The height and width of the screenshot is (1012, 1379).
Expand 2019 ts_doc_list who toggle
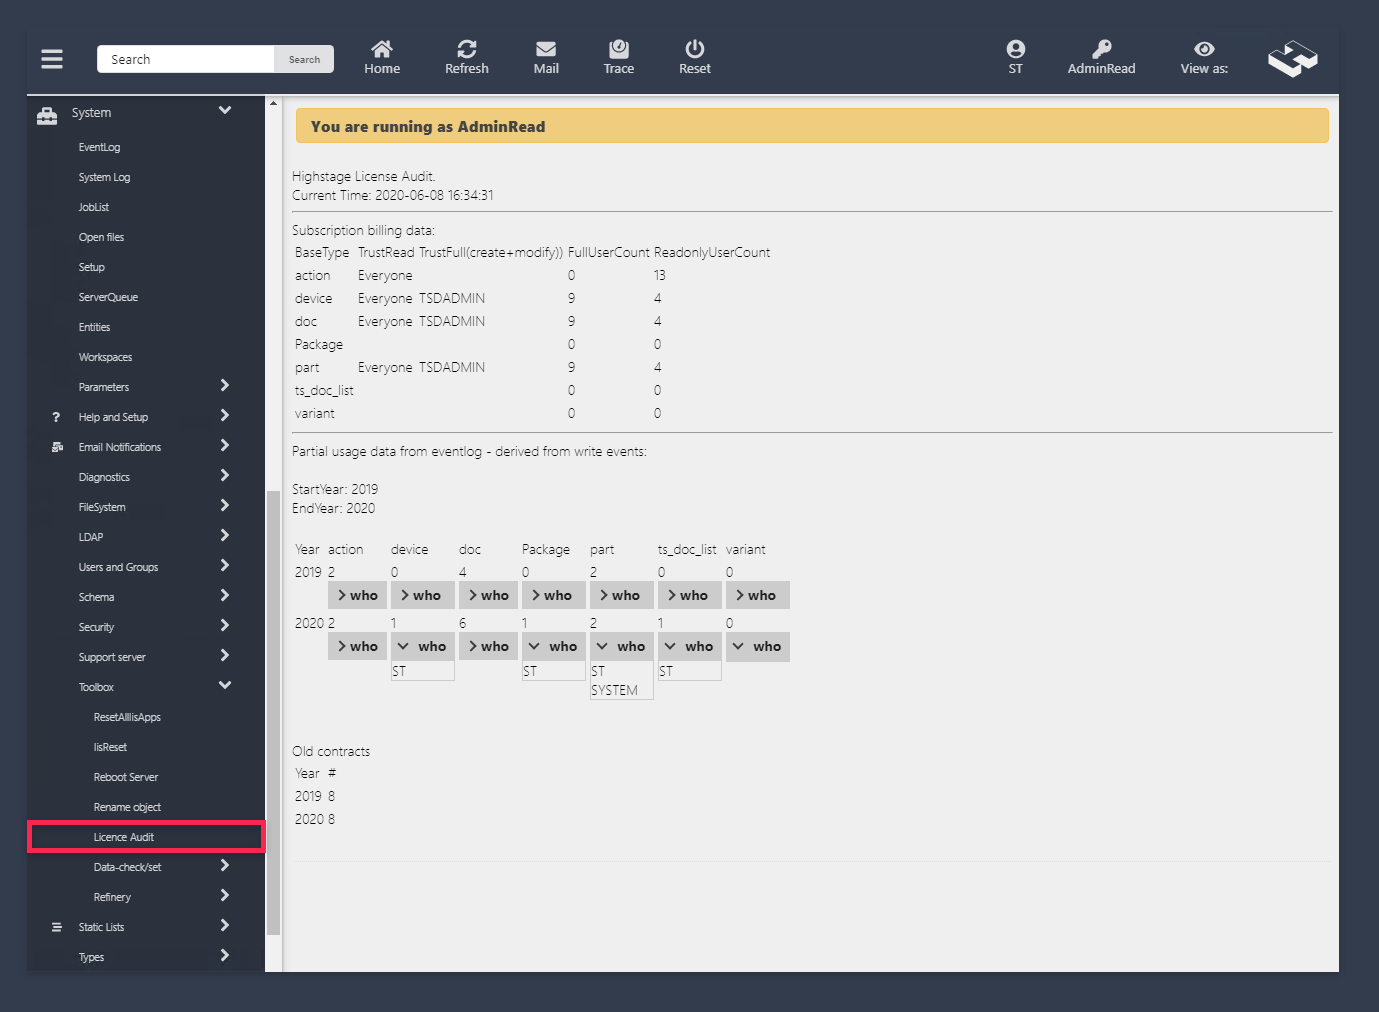click(x=689, y=595)
